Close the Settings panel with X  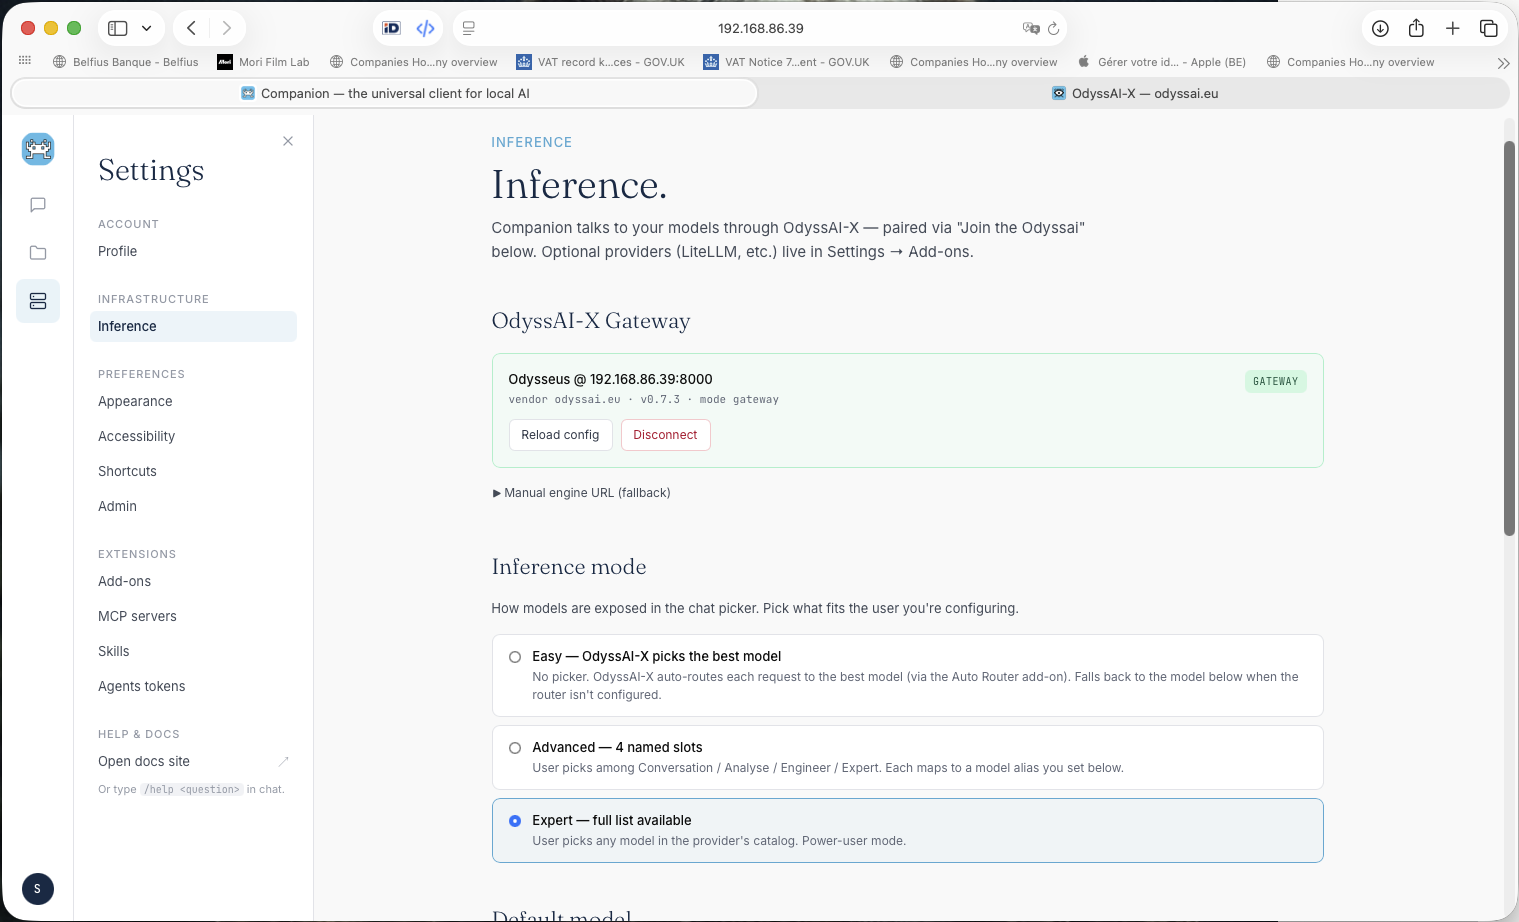click(x=288, y=141)
